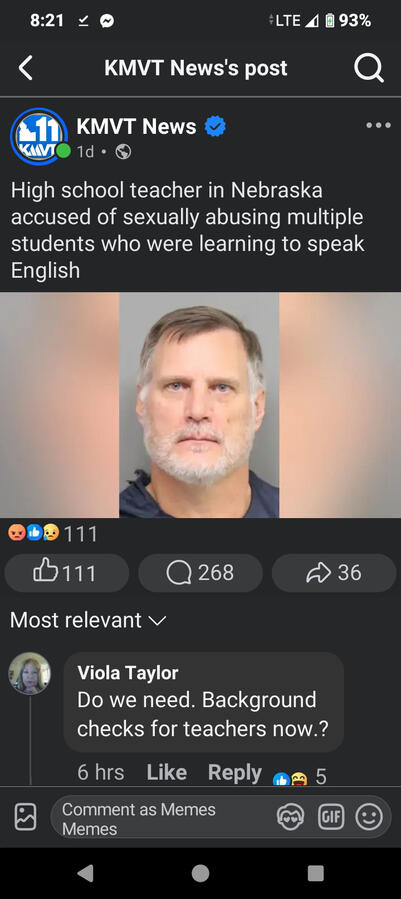
Task: Expand the Most relevant comment sort dropdown
Action: click(x=88, y=620)
